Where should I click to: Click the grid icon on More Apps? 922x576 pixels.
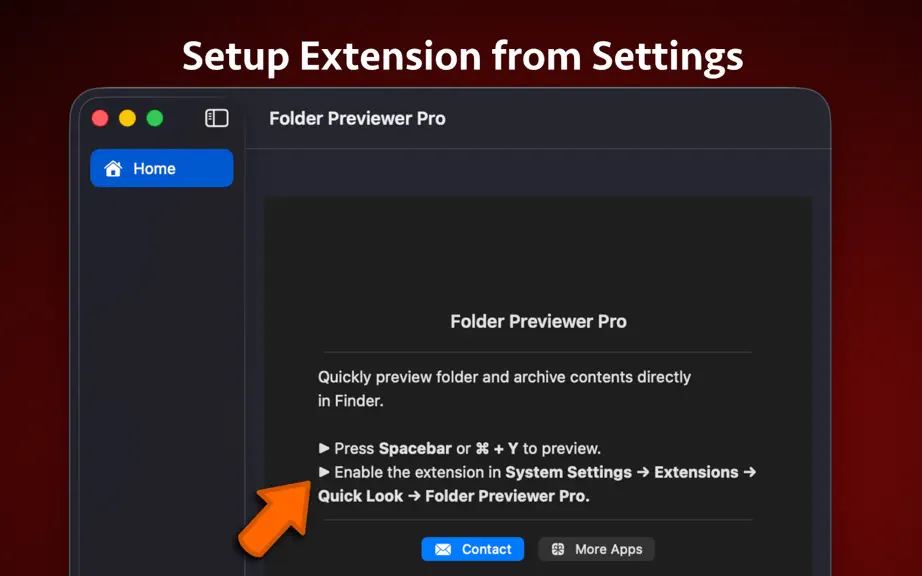pos(558,549)
